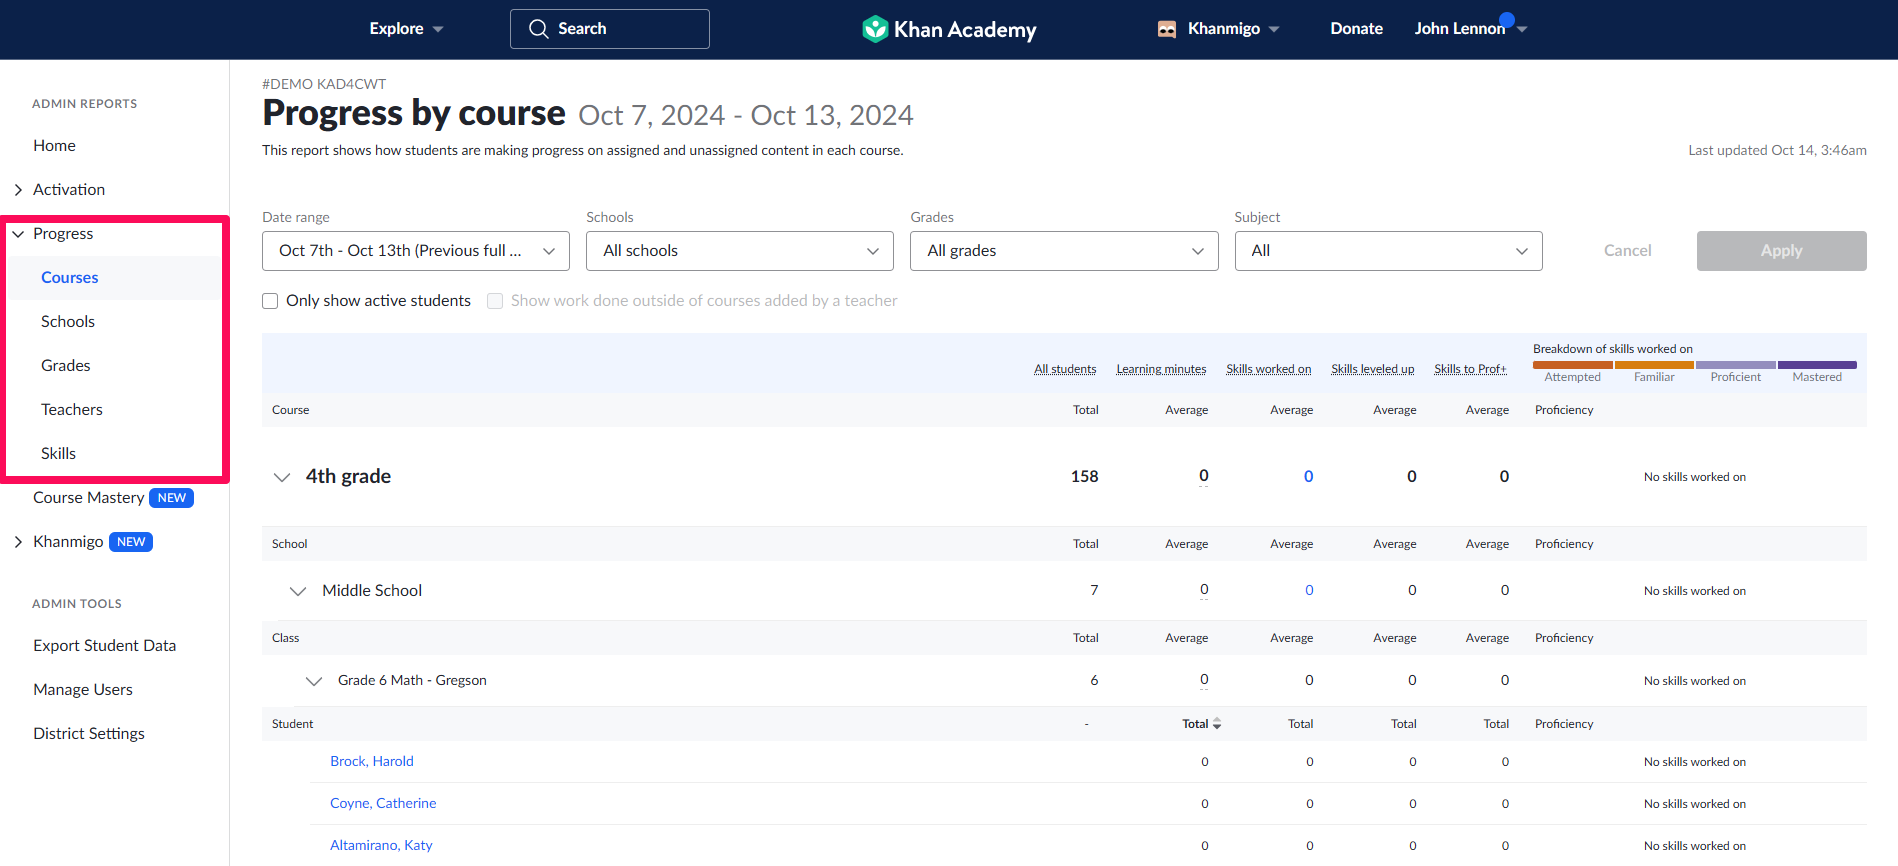The image size is (1898, 866).
Task: Open the All grades dropdown
Action: pos(1064,251)
